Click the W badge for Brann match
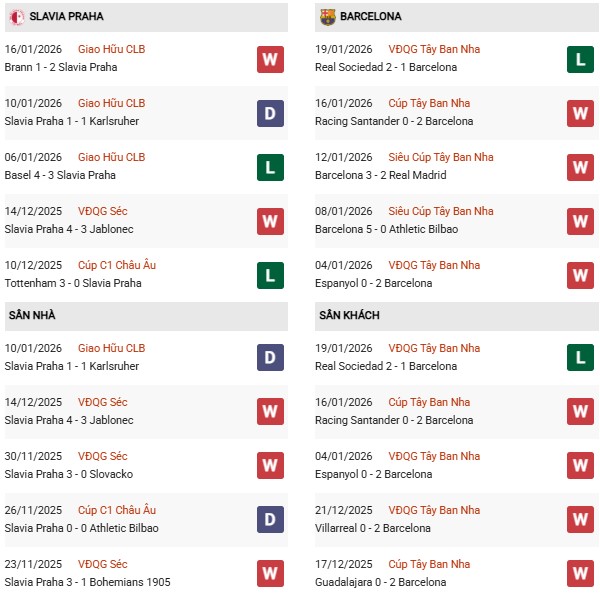Screen dimensions: 600x593 270,59
